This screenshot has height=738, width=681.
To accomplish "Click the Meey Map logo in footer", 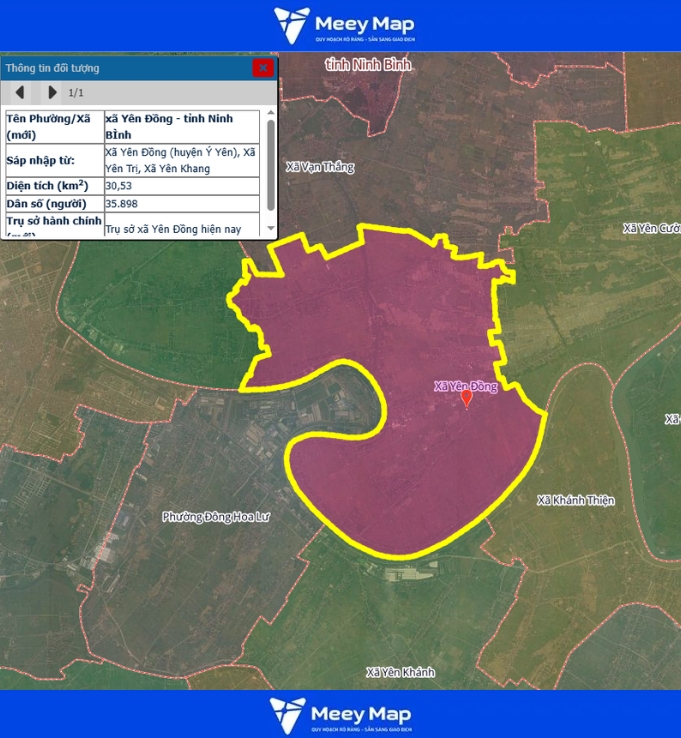I will pos(341,715).
